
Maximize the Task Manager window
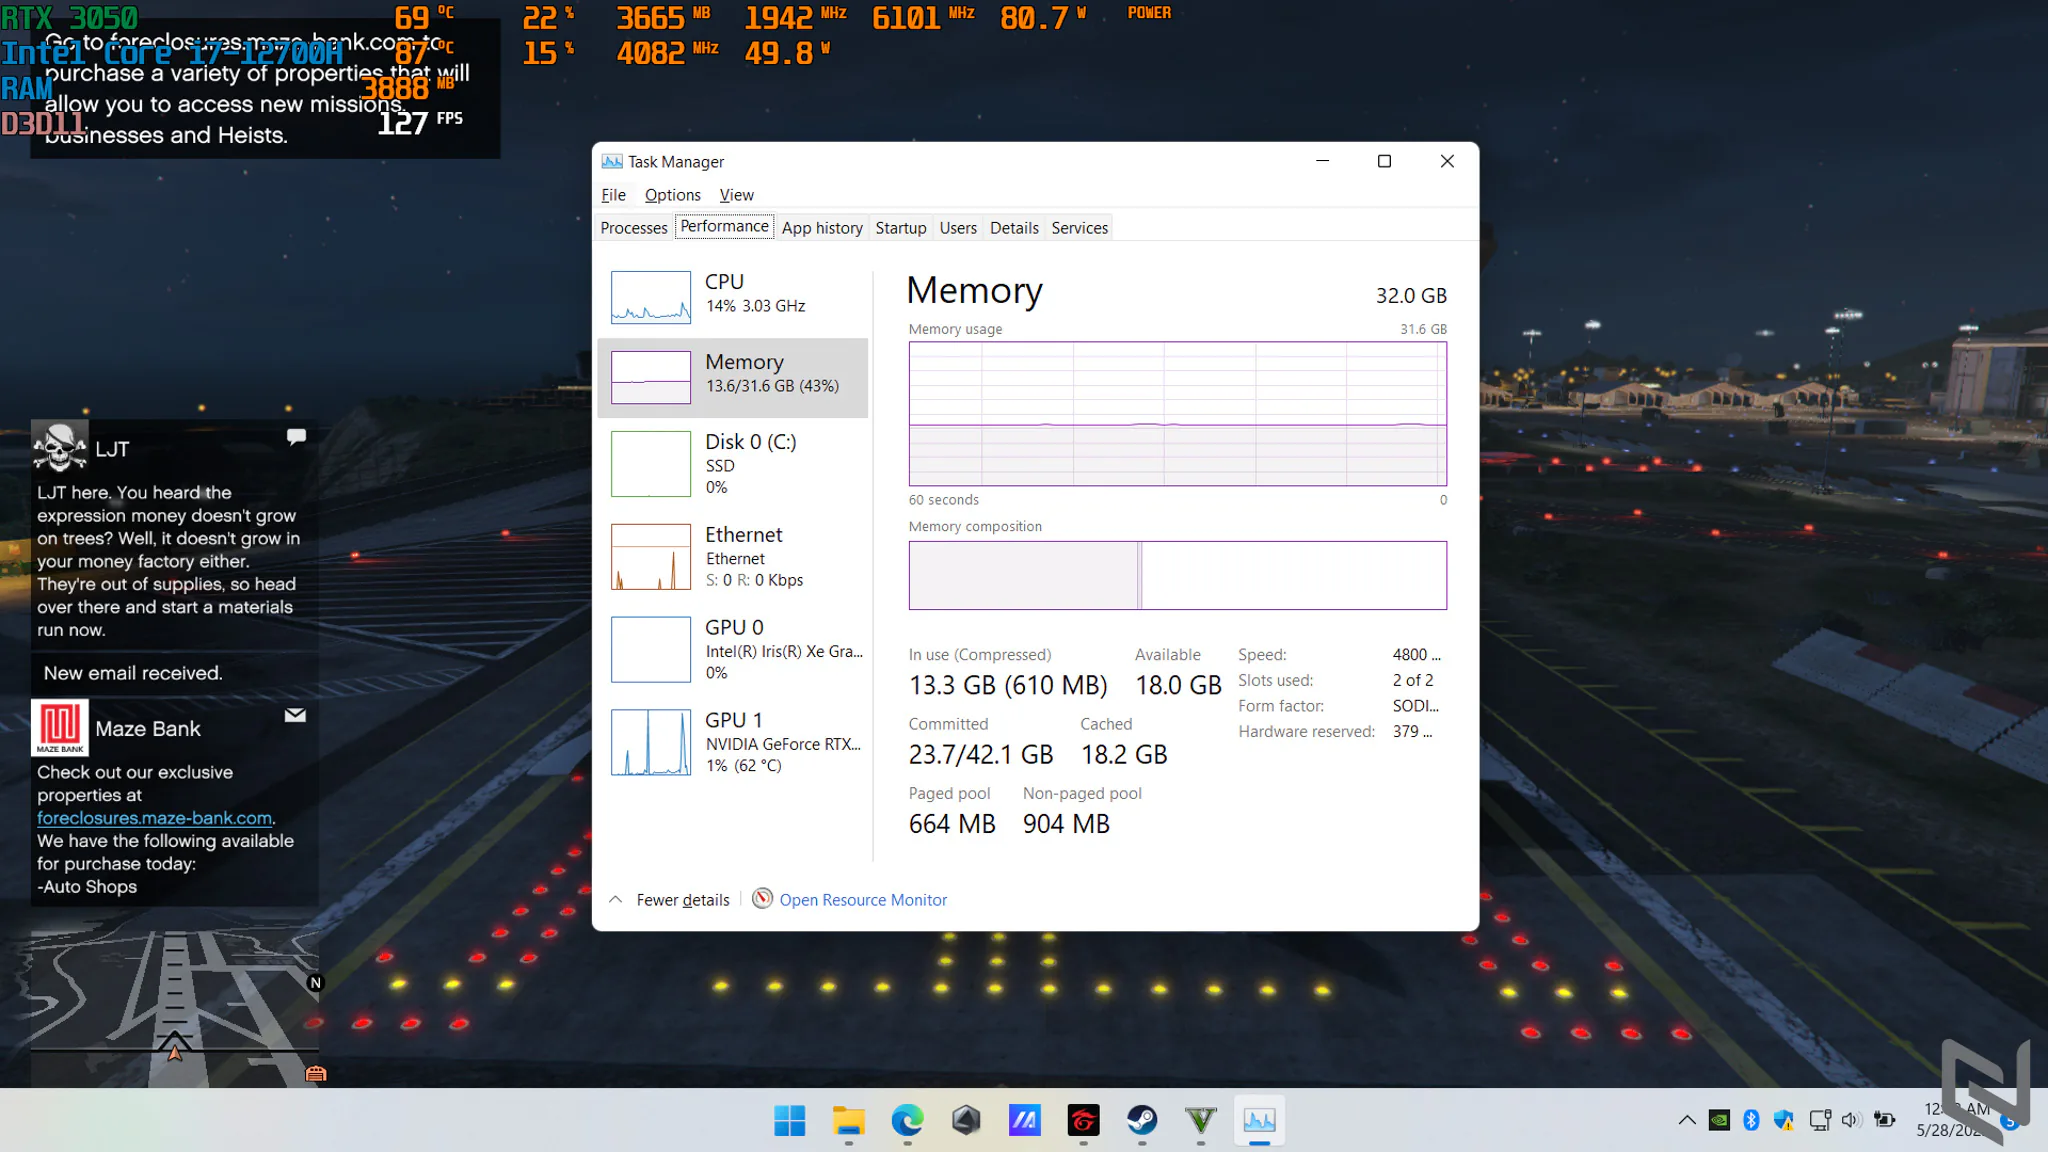tap(1384, 161)
